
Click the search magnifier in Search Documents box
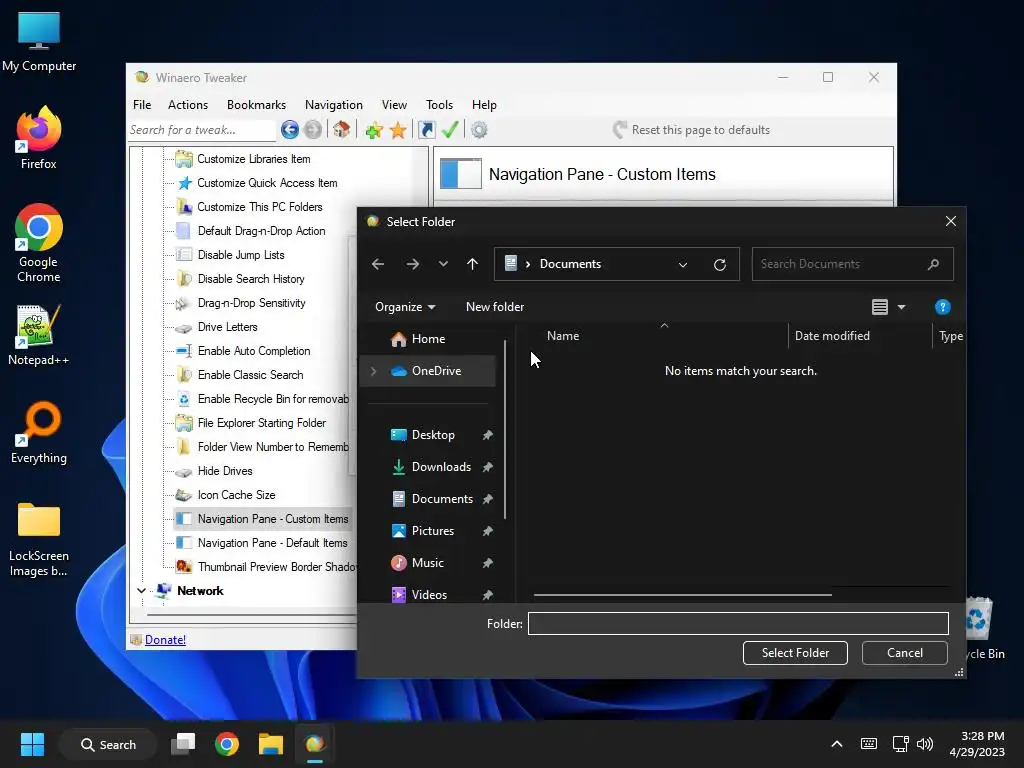(933, 264)
